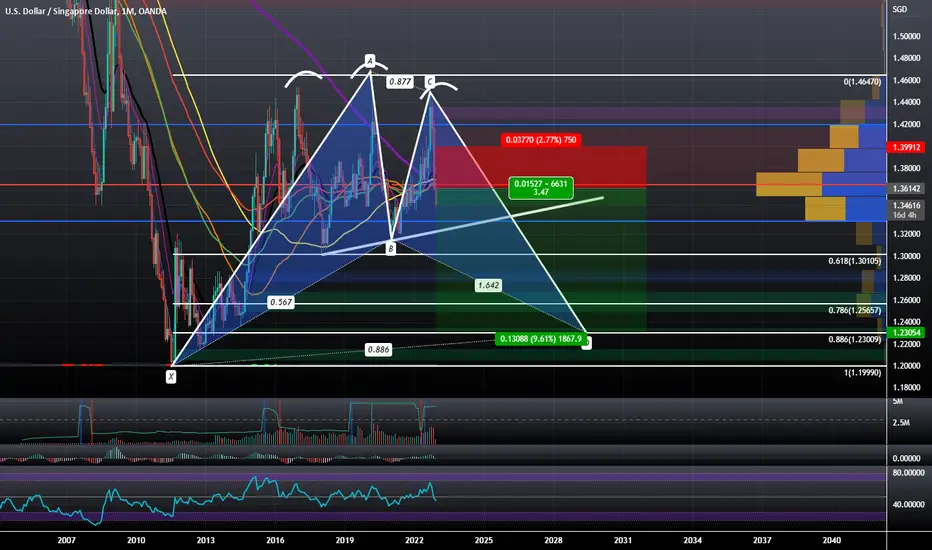
Task: Click the current price tag 1.34616
Action: (906, 209)
